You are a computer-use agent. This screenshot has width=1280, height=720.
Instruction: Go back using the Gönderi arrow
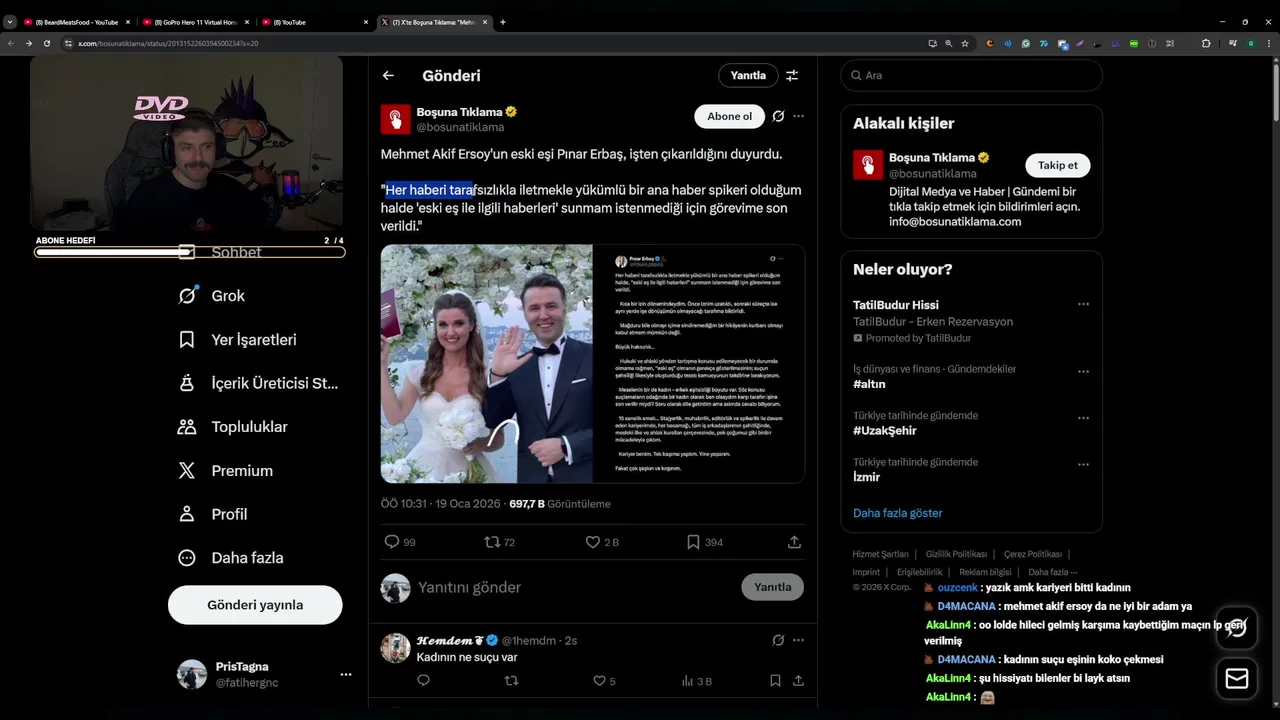(x=388, y=75)
